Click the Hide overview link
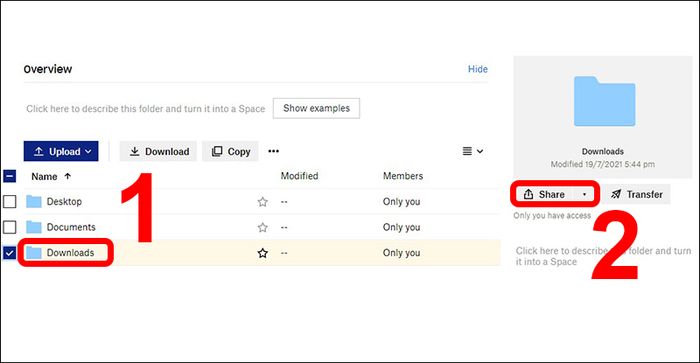 click(x=478, y=69)
